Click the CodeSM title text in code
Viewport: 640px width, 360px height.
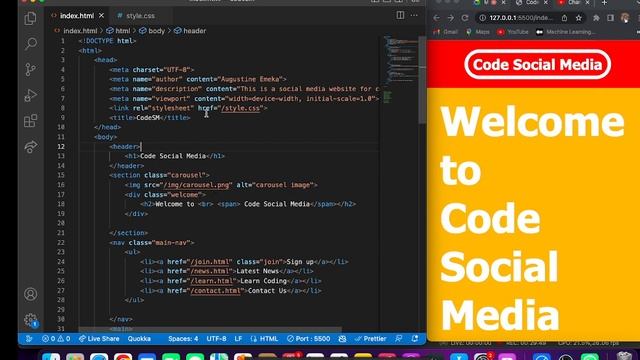[148, 118]
